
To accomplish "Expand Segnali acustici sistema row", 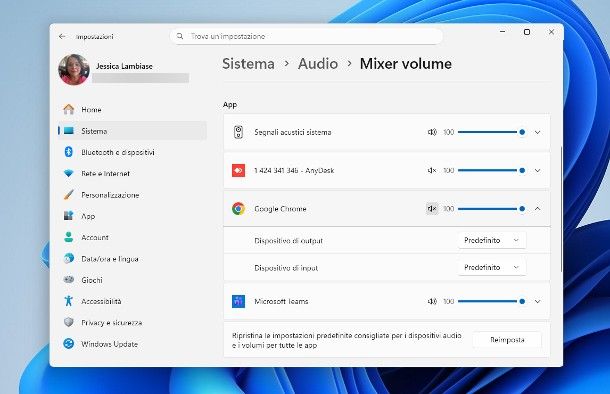I will click(x=537, y=132).
